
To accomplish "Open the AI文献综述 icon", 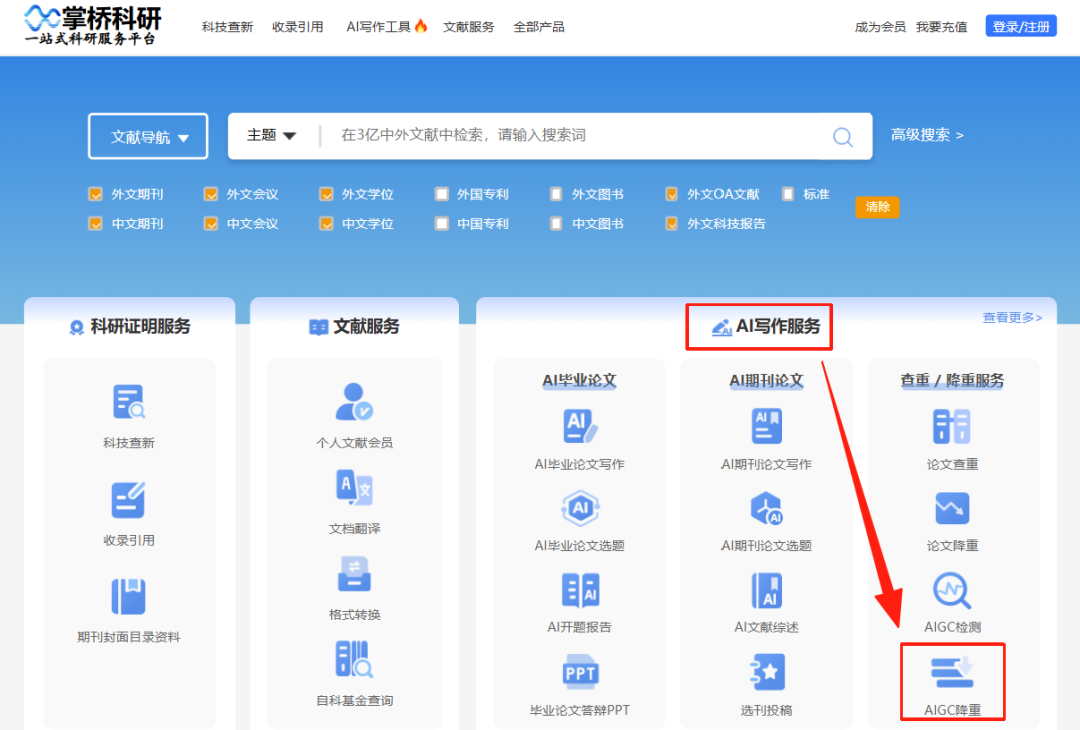I will coord(767,590).
